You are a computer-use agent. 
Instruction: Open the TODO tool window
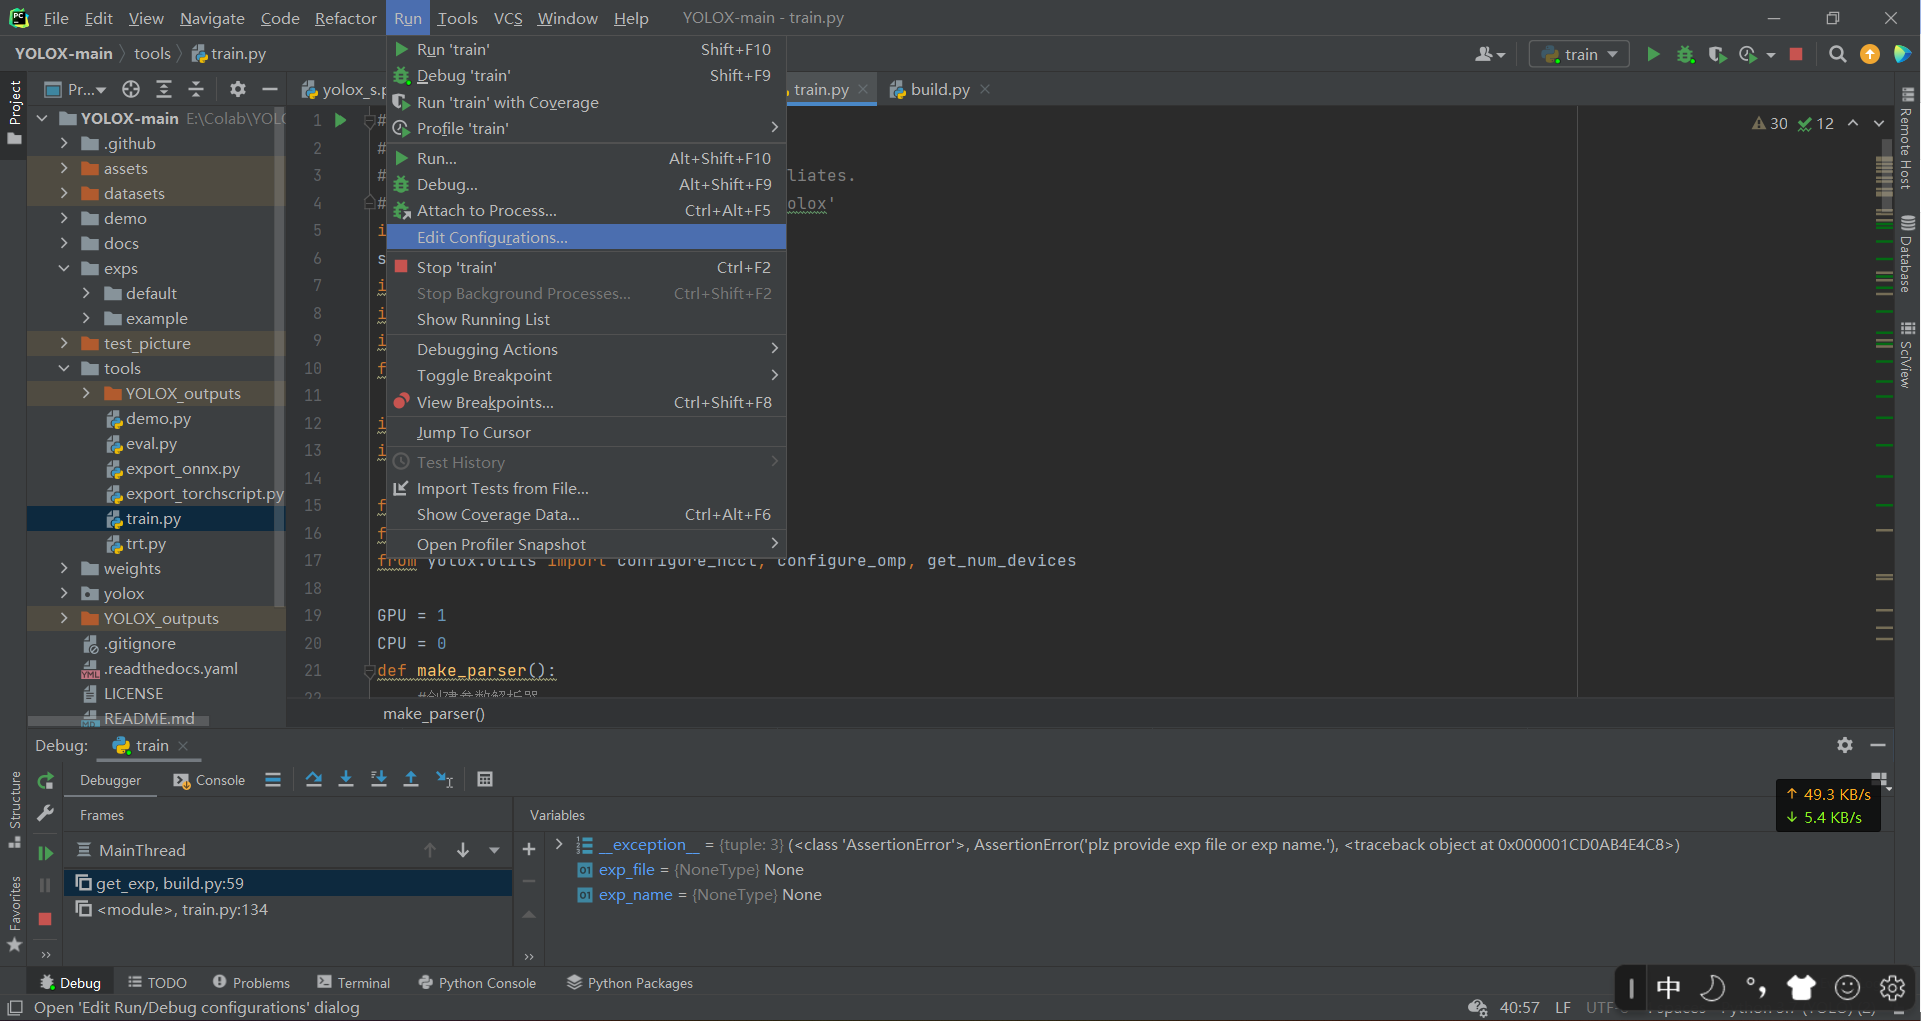(157, 983)
